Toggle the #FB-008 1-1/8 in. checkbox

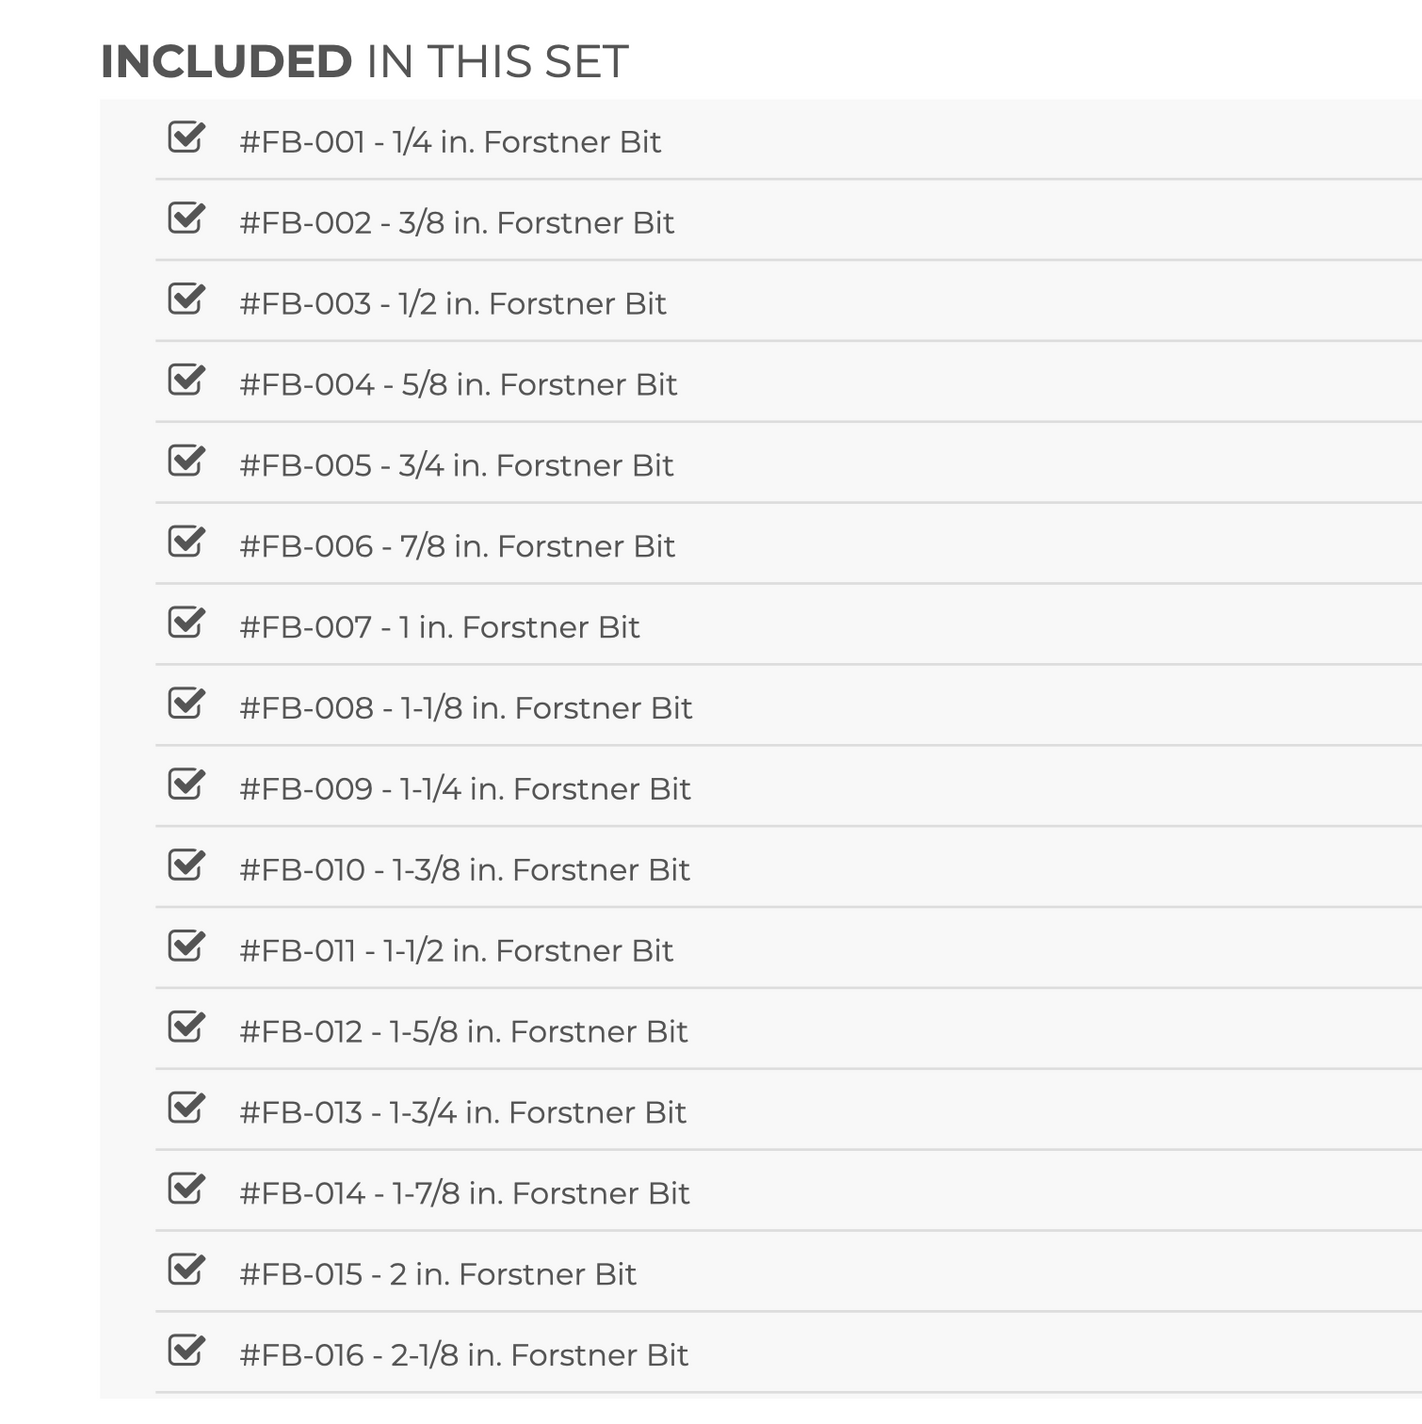point(185,704)
